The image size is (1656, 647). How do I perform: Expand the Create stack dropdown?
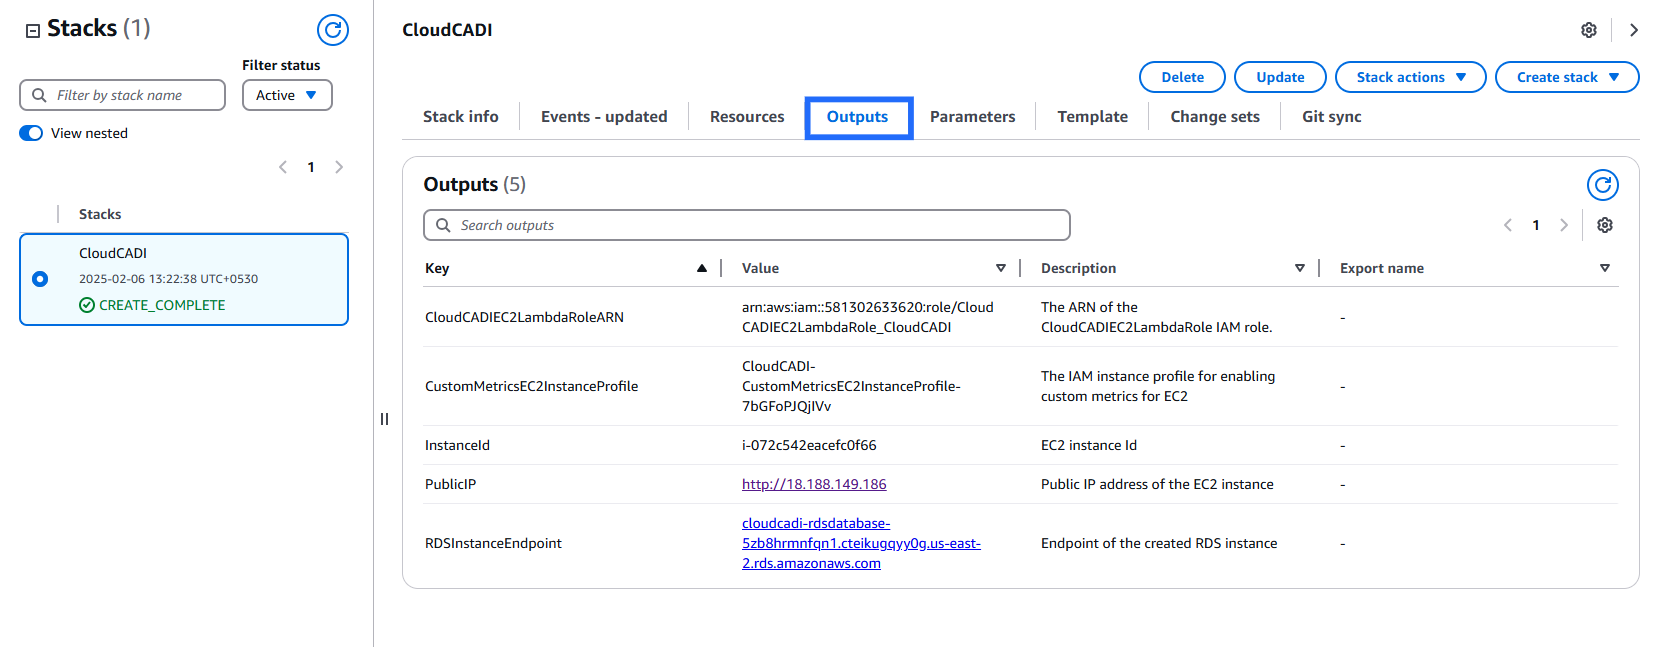(1566, 77)
